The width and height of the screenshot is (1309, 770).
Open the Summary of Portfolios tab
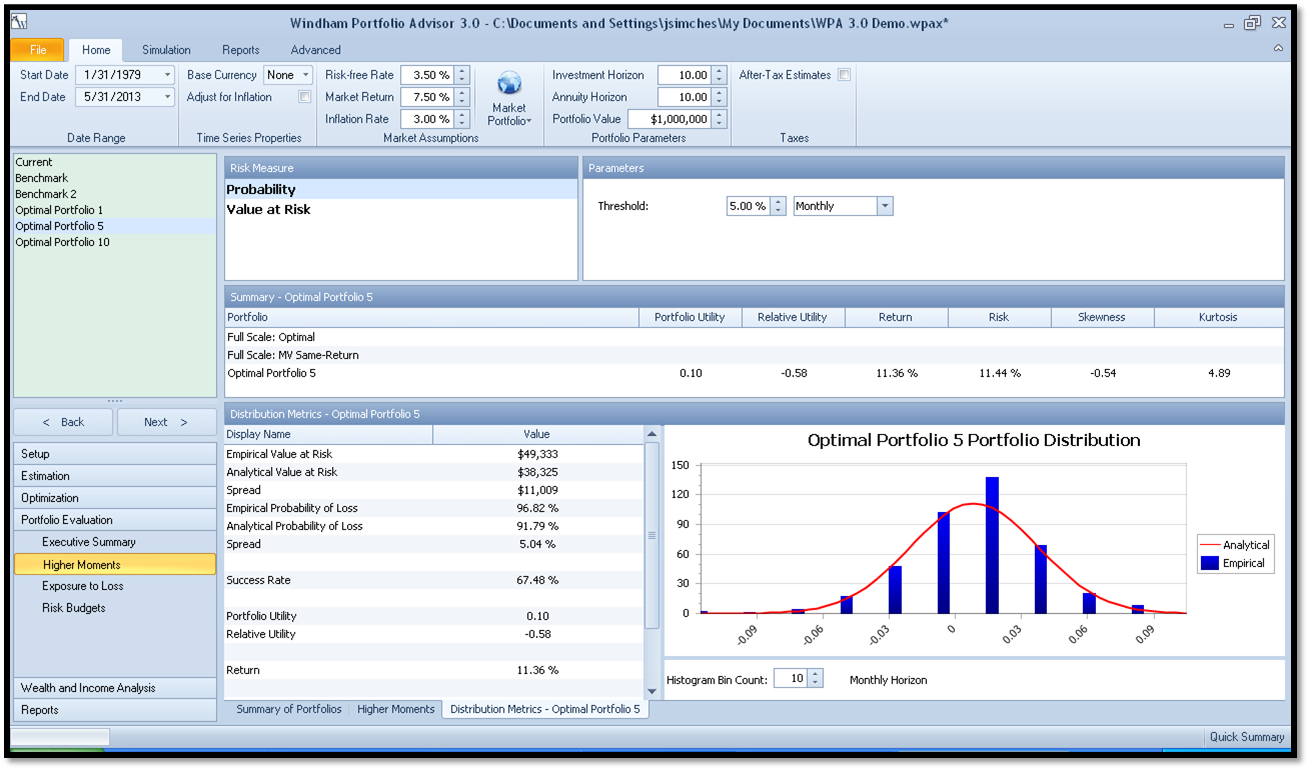coord(288,708)
